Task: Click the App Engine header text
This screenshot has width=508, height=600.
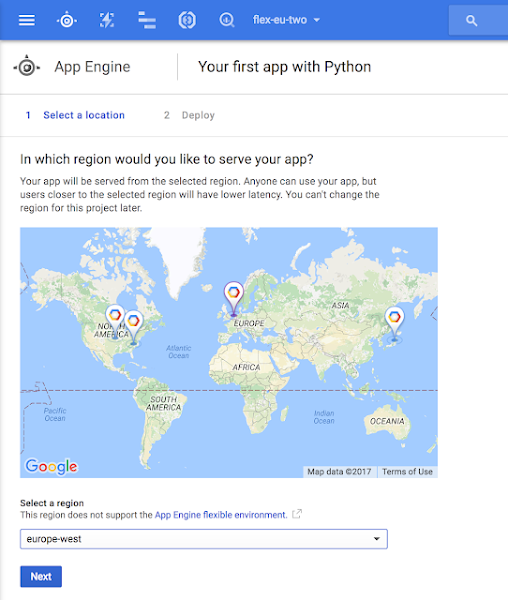Action: coord(92,67)
